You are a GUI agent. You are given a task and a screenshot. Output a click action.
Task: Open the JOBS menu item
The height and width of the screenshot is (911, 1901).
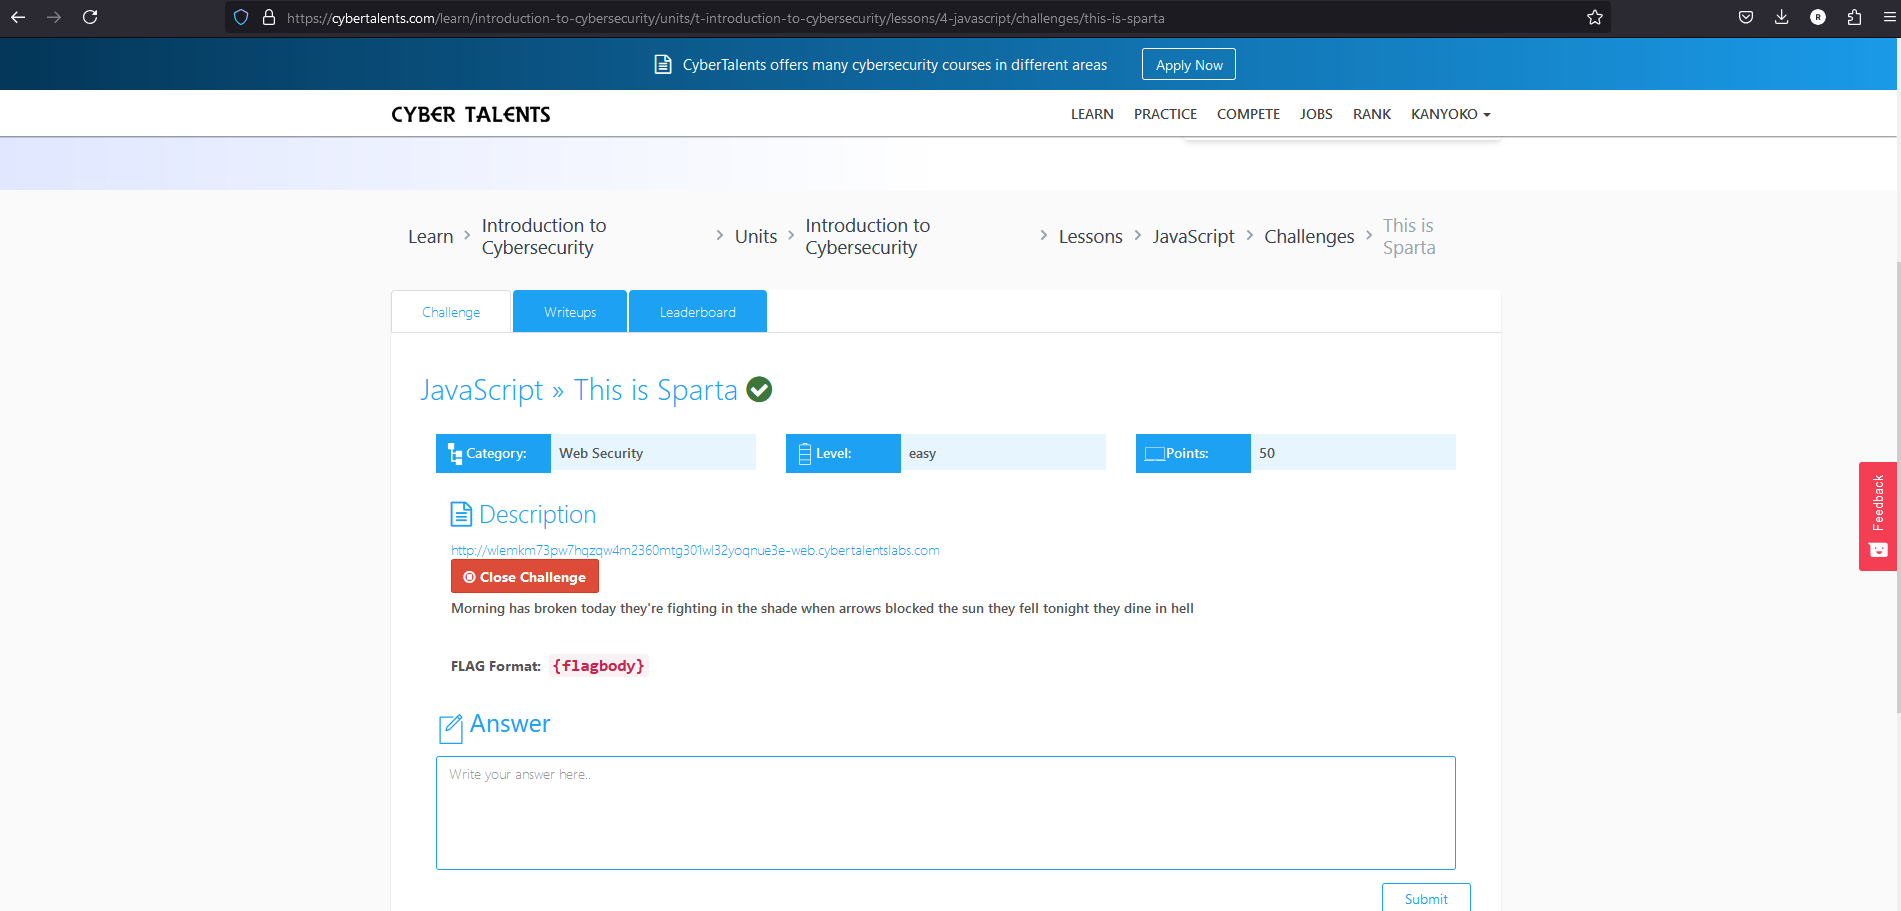pos(1316,114)
